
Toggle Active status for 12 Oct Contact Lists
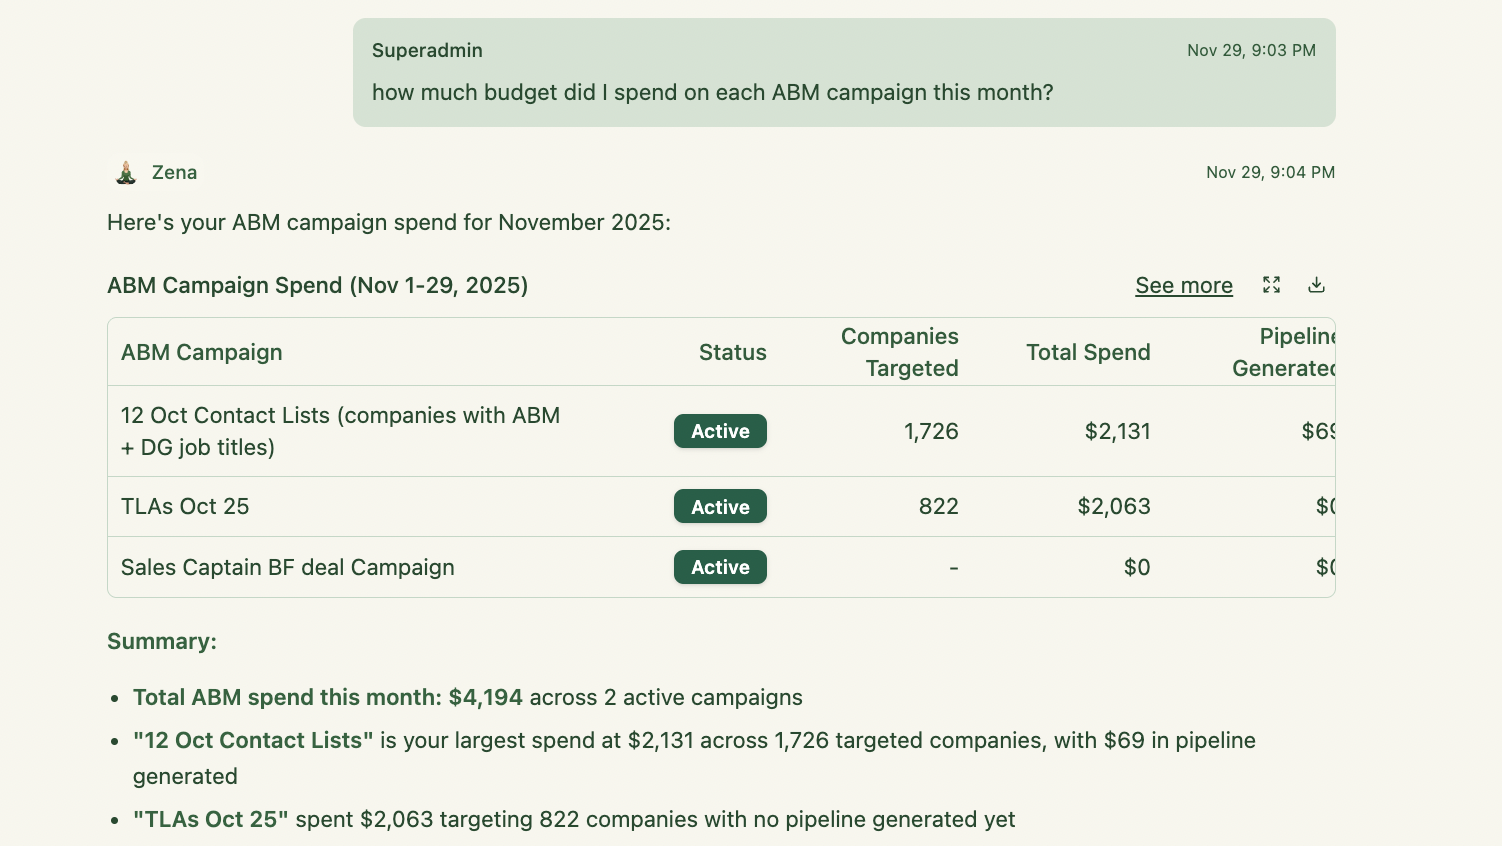click(720, 431)
